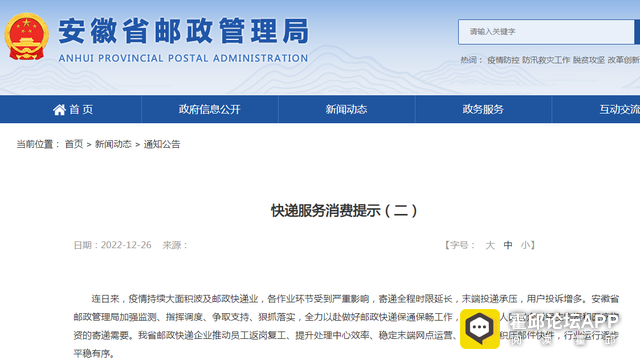Open 新闻动态 navigation tab

click(x=346, y=109)
